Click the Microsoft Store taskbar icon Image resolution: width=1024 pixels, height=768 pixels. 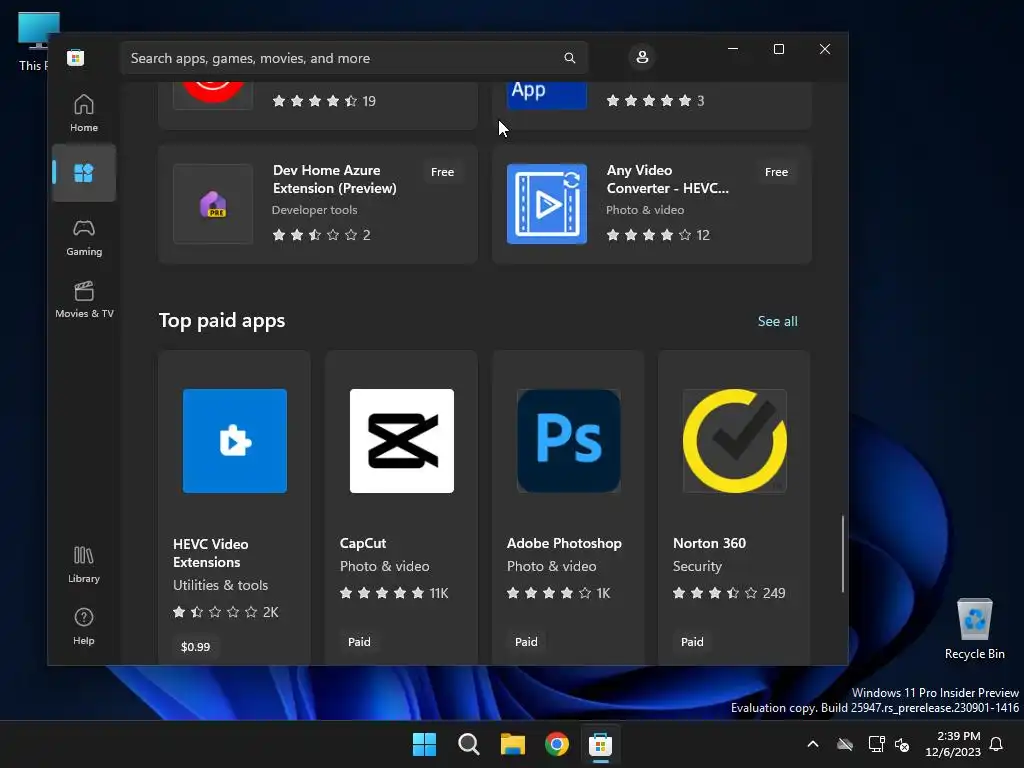[x=601, y=744]
